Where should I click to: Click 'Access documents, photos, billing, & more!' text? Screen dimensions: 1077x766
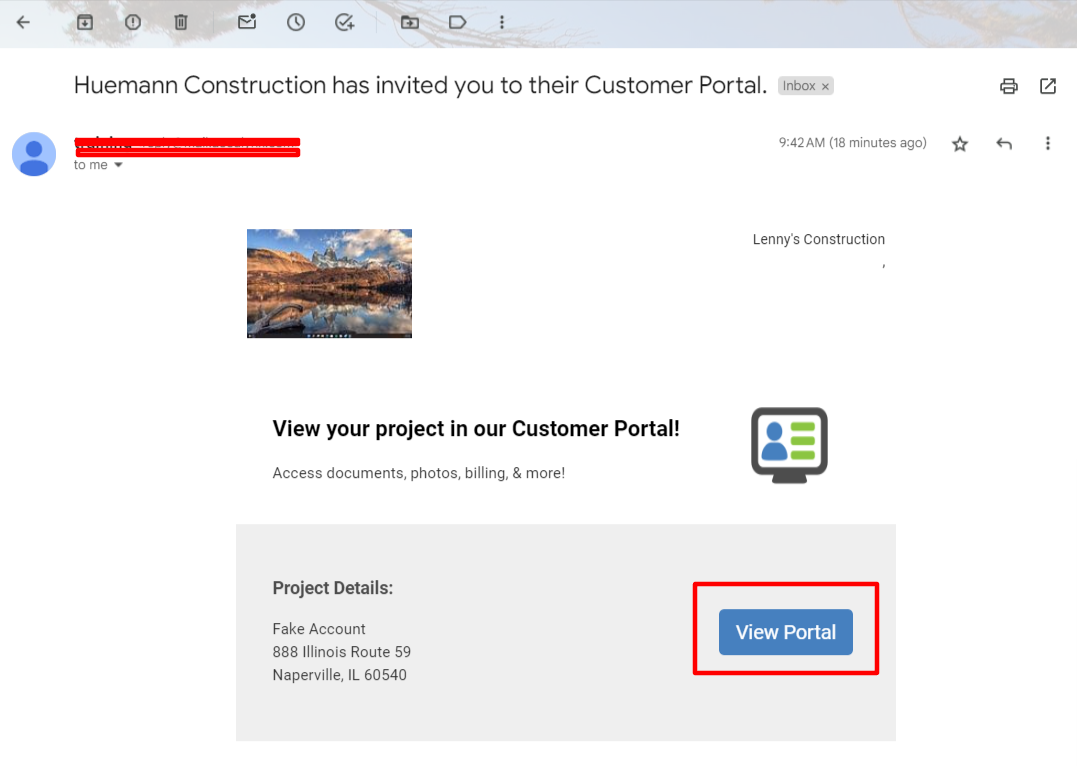(419, 473)
